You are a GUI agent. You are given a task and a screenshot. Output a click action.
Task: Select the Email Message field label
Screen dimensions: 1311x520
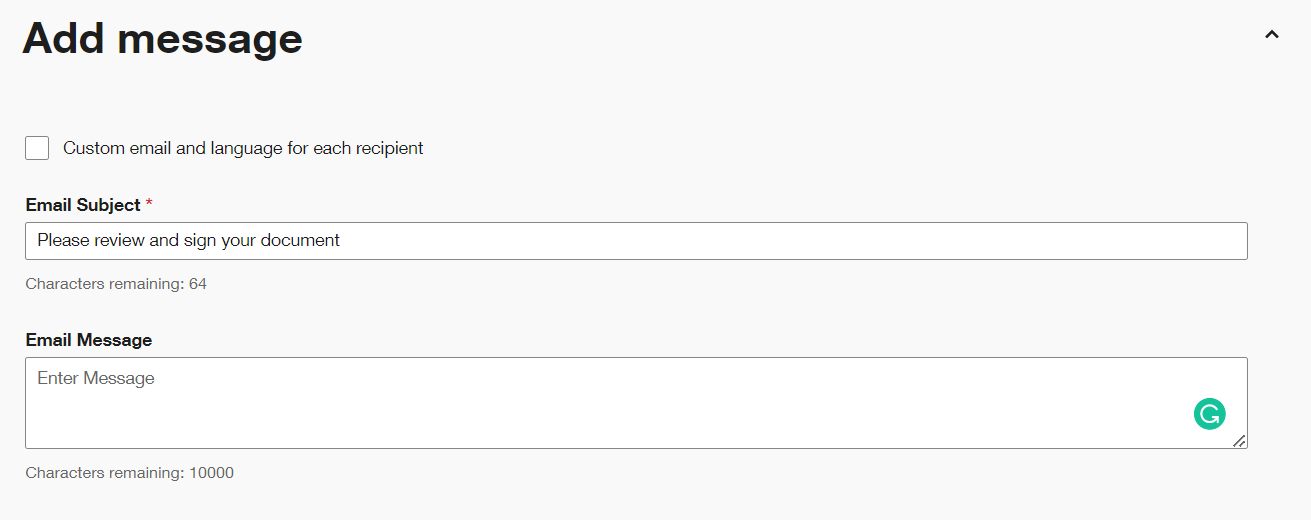[89, 340]
